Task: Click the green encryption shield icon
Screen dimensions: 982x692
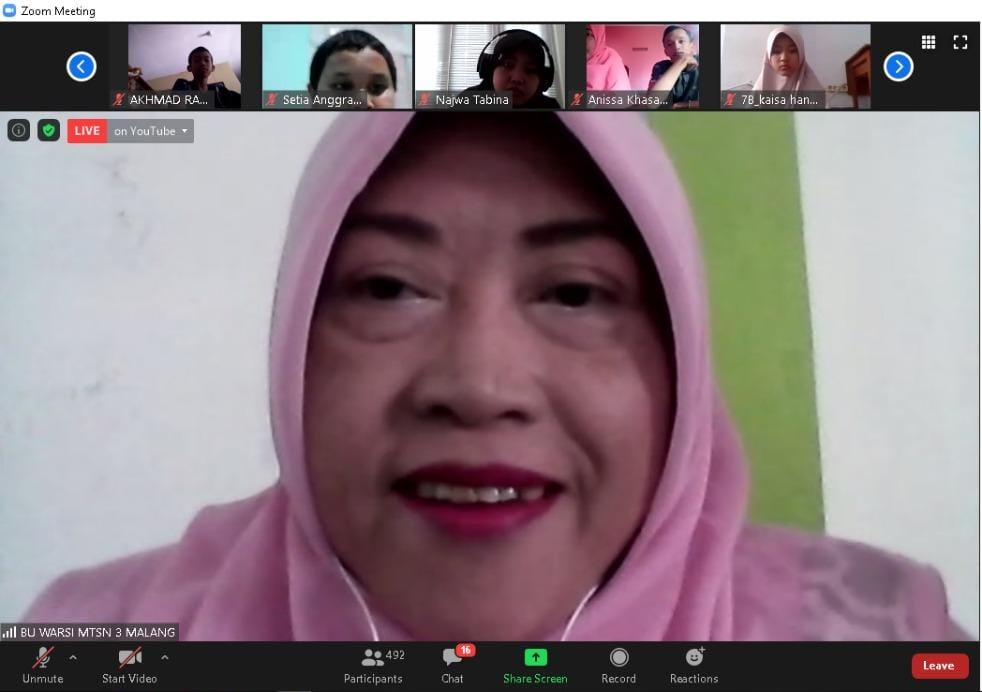Action: pyautogui.click(x=49, y=130)
